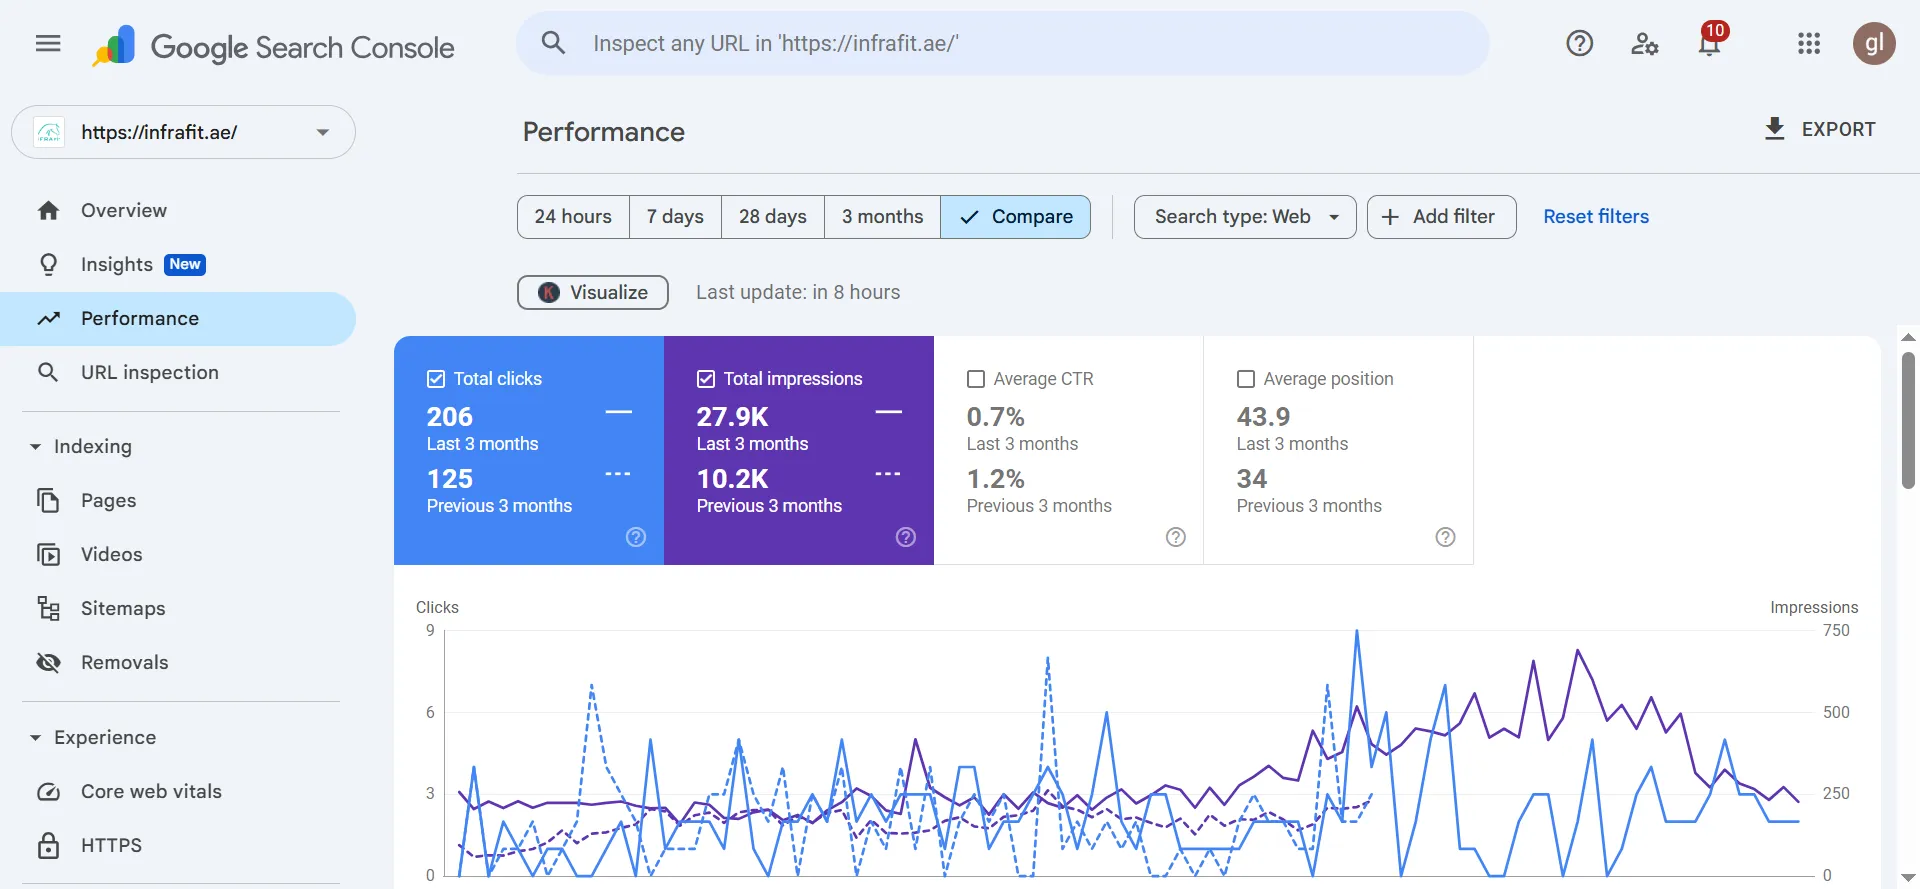Go to Sitemaps in the sidebar
The width and height of the screenshot is (1920, 889).
click(x=123, y=608)
